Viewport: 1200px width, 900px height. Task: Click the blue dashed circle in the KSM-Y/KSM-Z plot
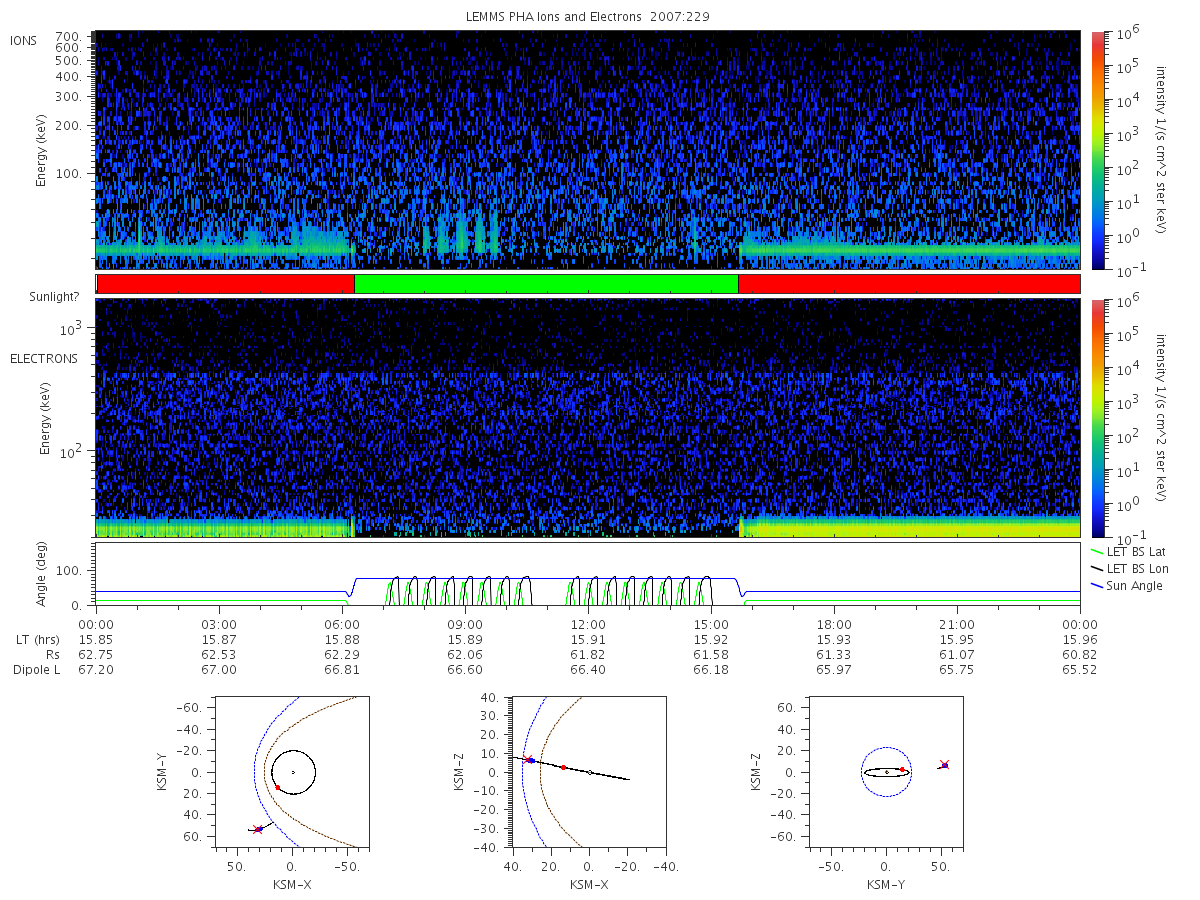pyautogui.click(x=886, y=772)
